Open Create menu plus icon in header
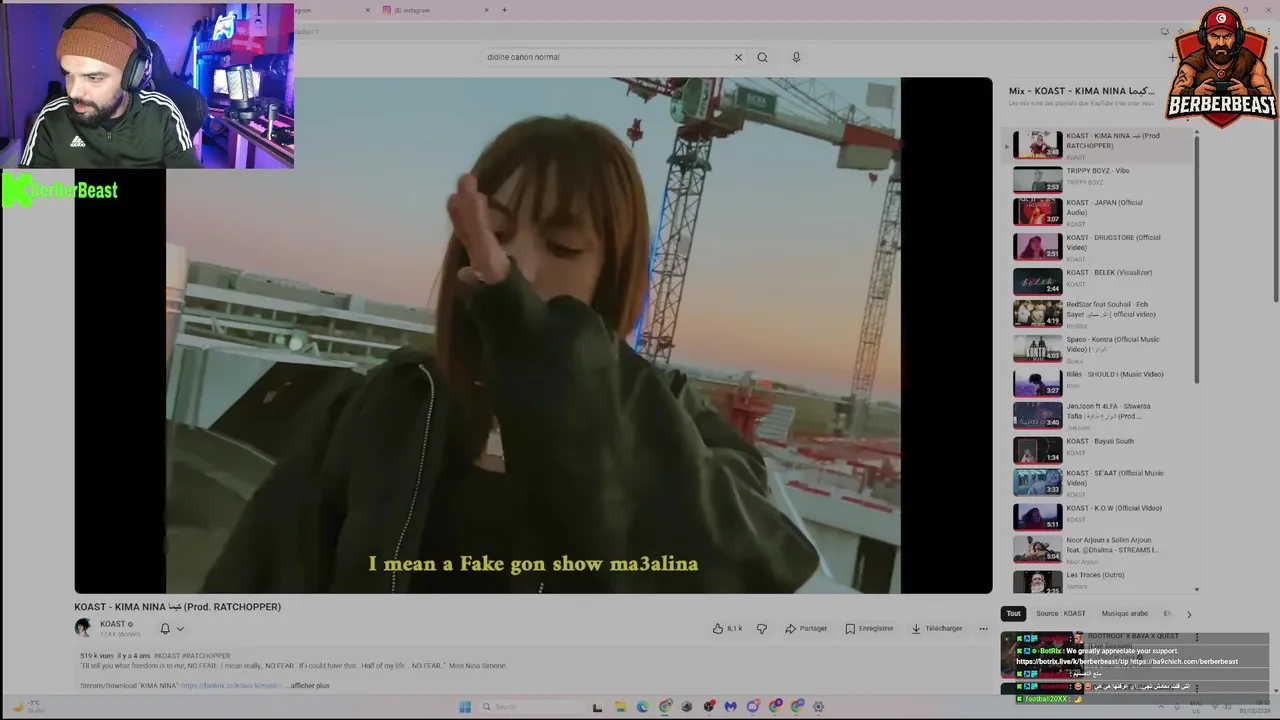This screenshot has height=720, width=1280. coord(1172,57)
